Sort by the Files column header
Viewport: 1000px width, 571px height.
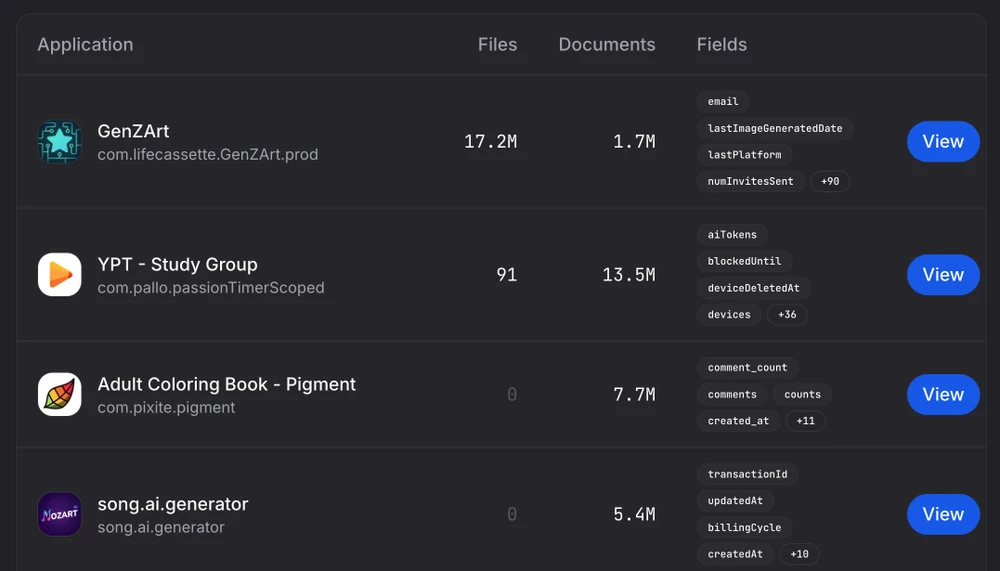click(497, 45)
